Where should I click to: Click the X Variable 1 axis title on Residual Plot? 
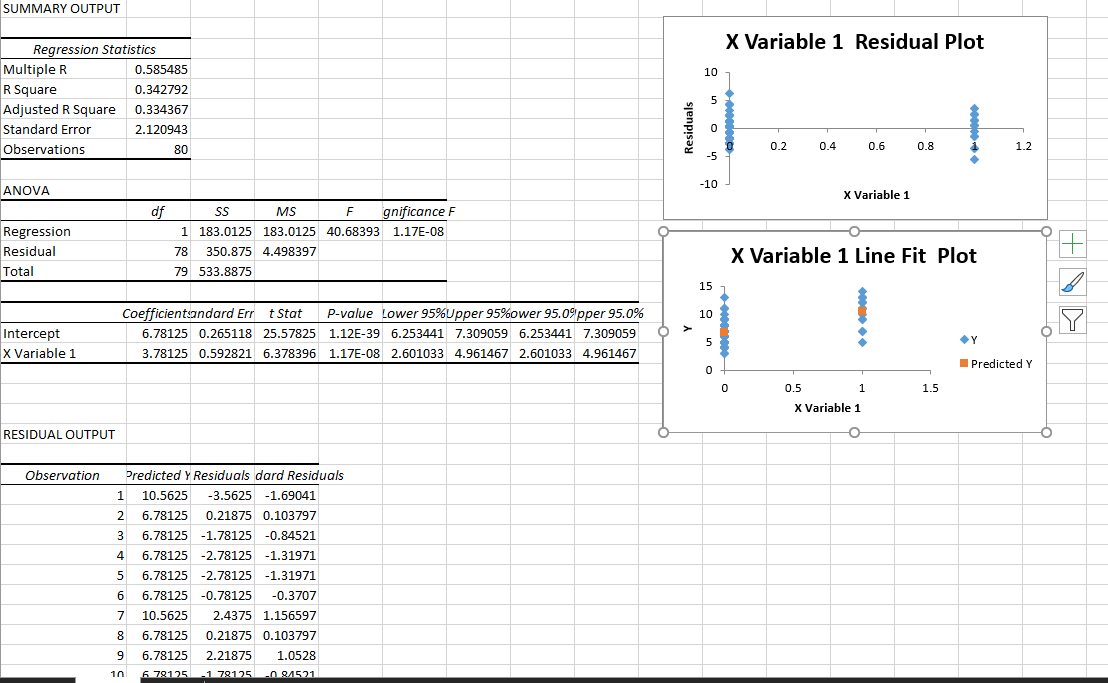tap(876, 195)
